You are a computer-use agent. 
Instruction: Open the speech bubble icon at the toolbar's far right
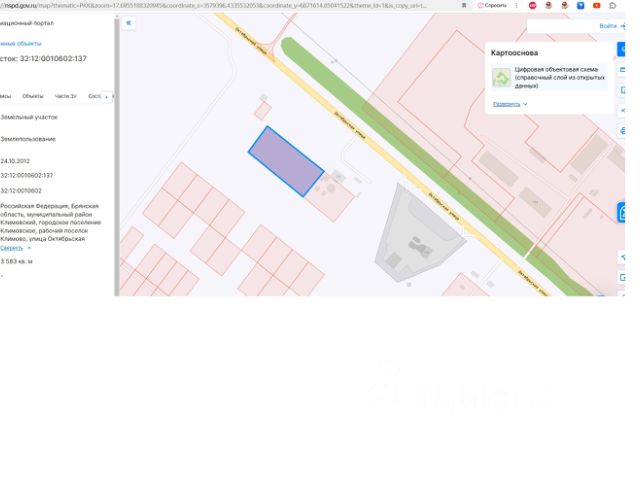coord(613,6)
